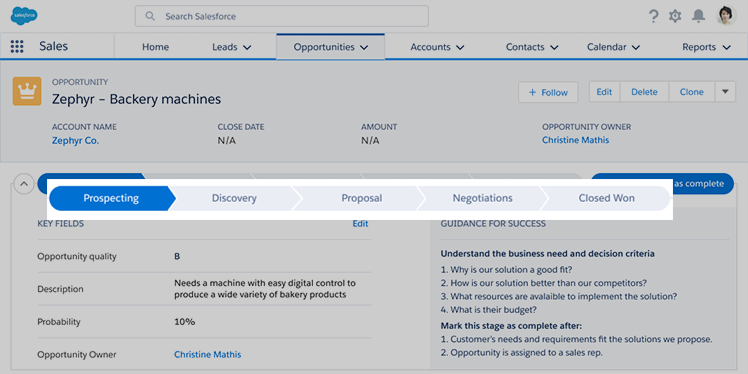
Task: Click the orange opportunity crown icon
Action: click(27, 91)
